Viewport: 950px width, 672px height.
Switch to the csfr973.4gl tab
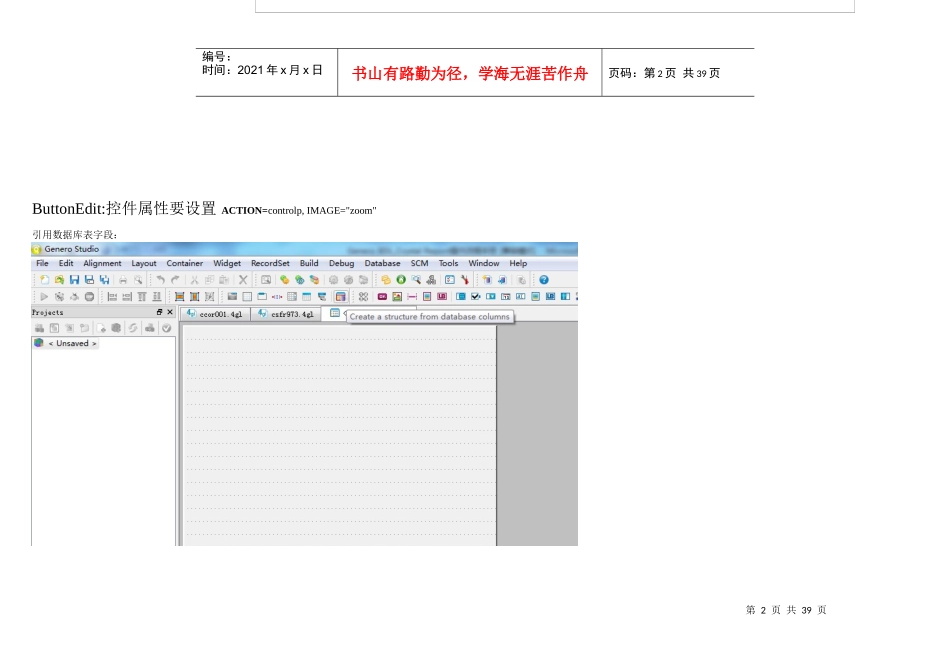[x=287, y=314]
